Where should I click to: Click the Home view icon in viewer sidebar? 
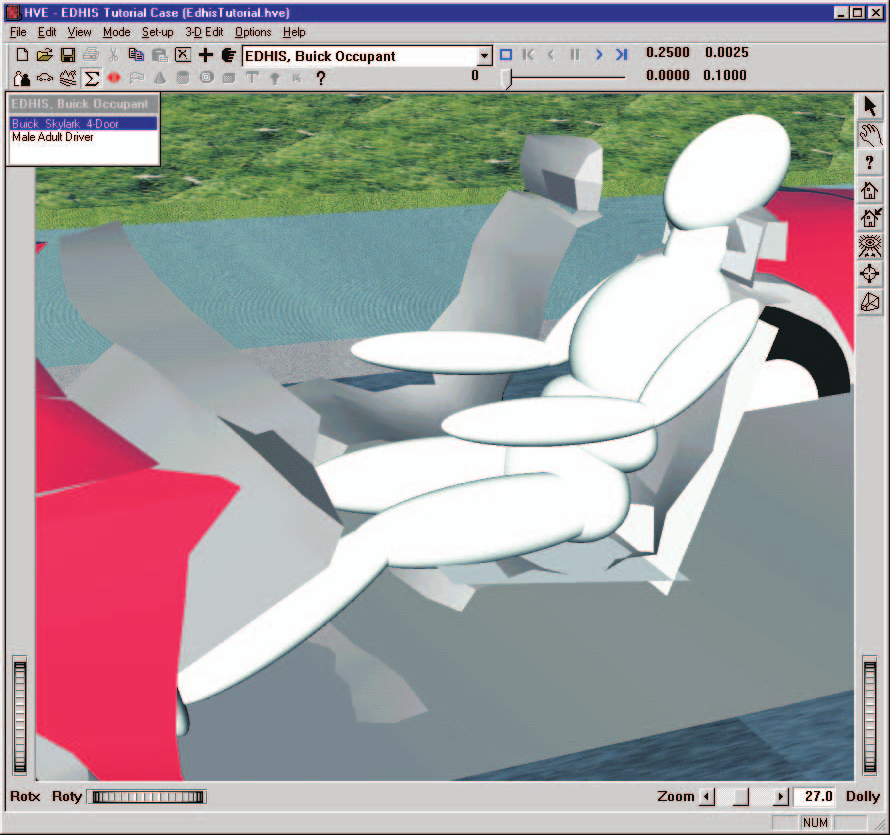(x=870, y=190)
